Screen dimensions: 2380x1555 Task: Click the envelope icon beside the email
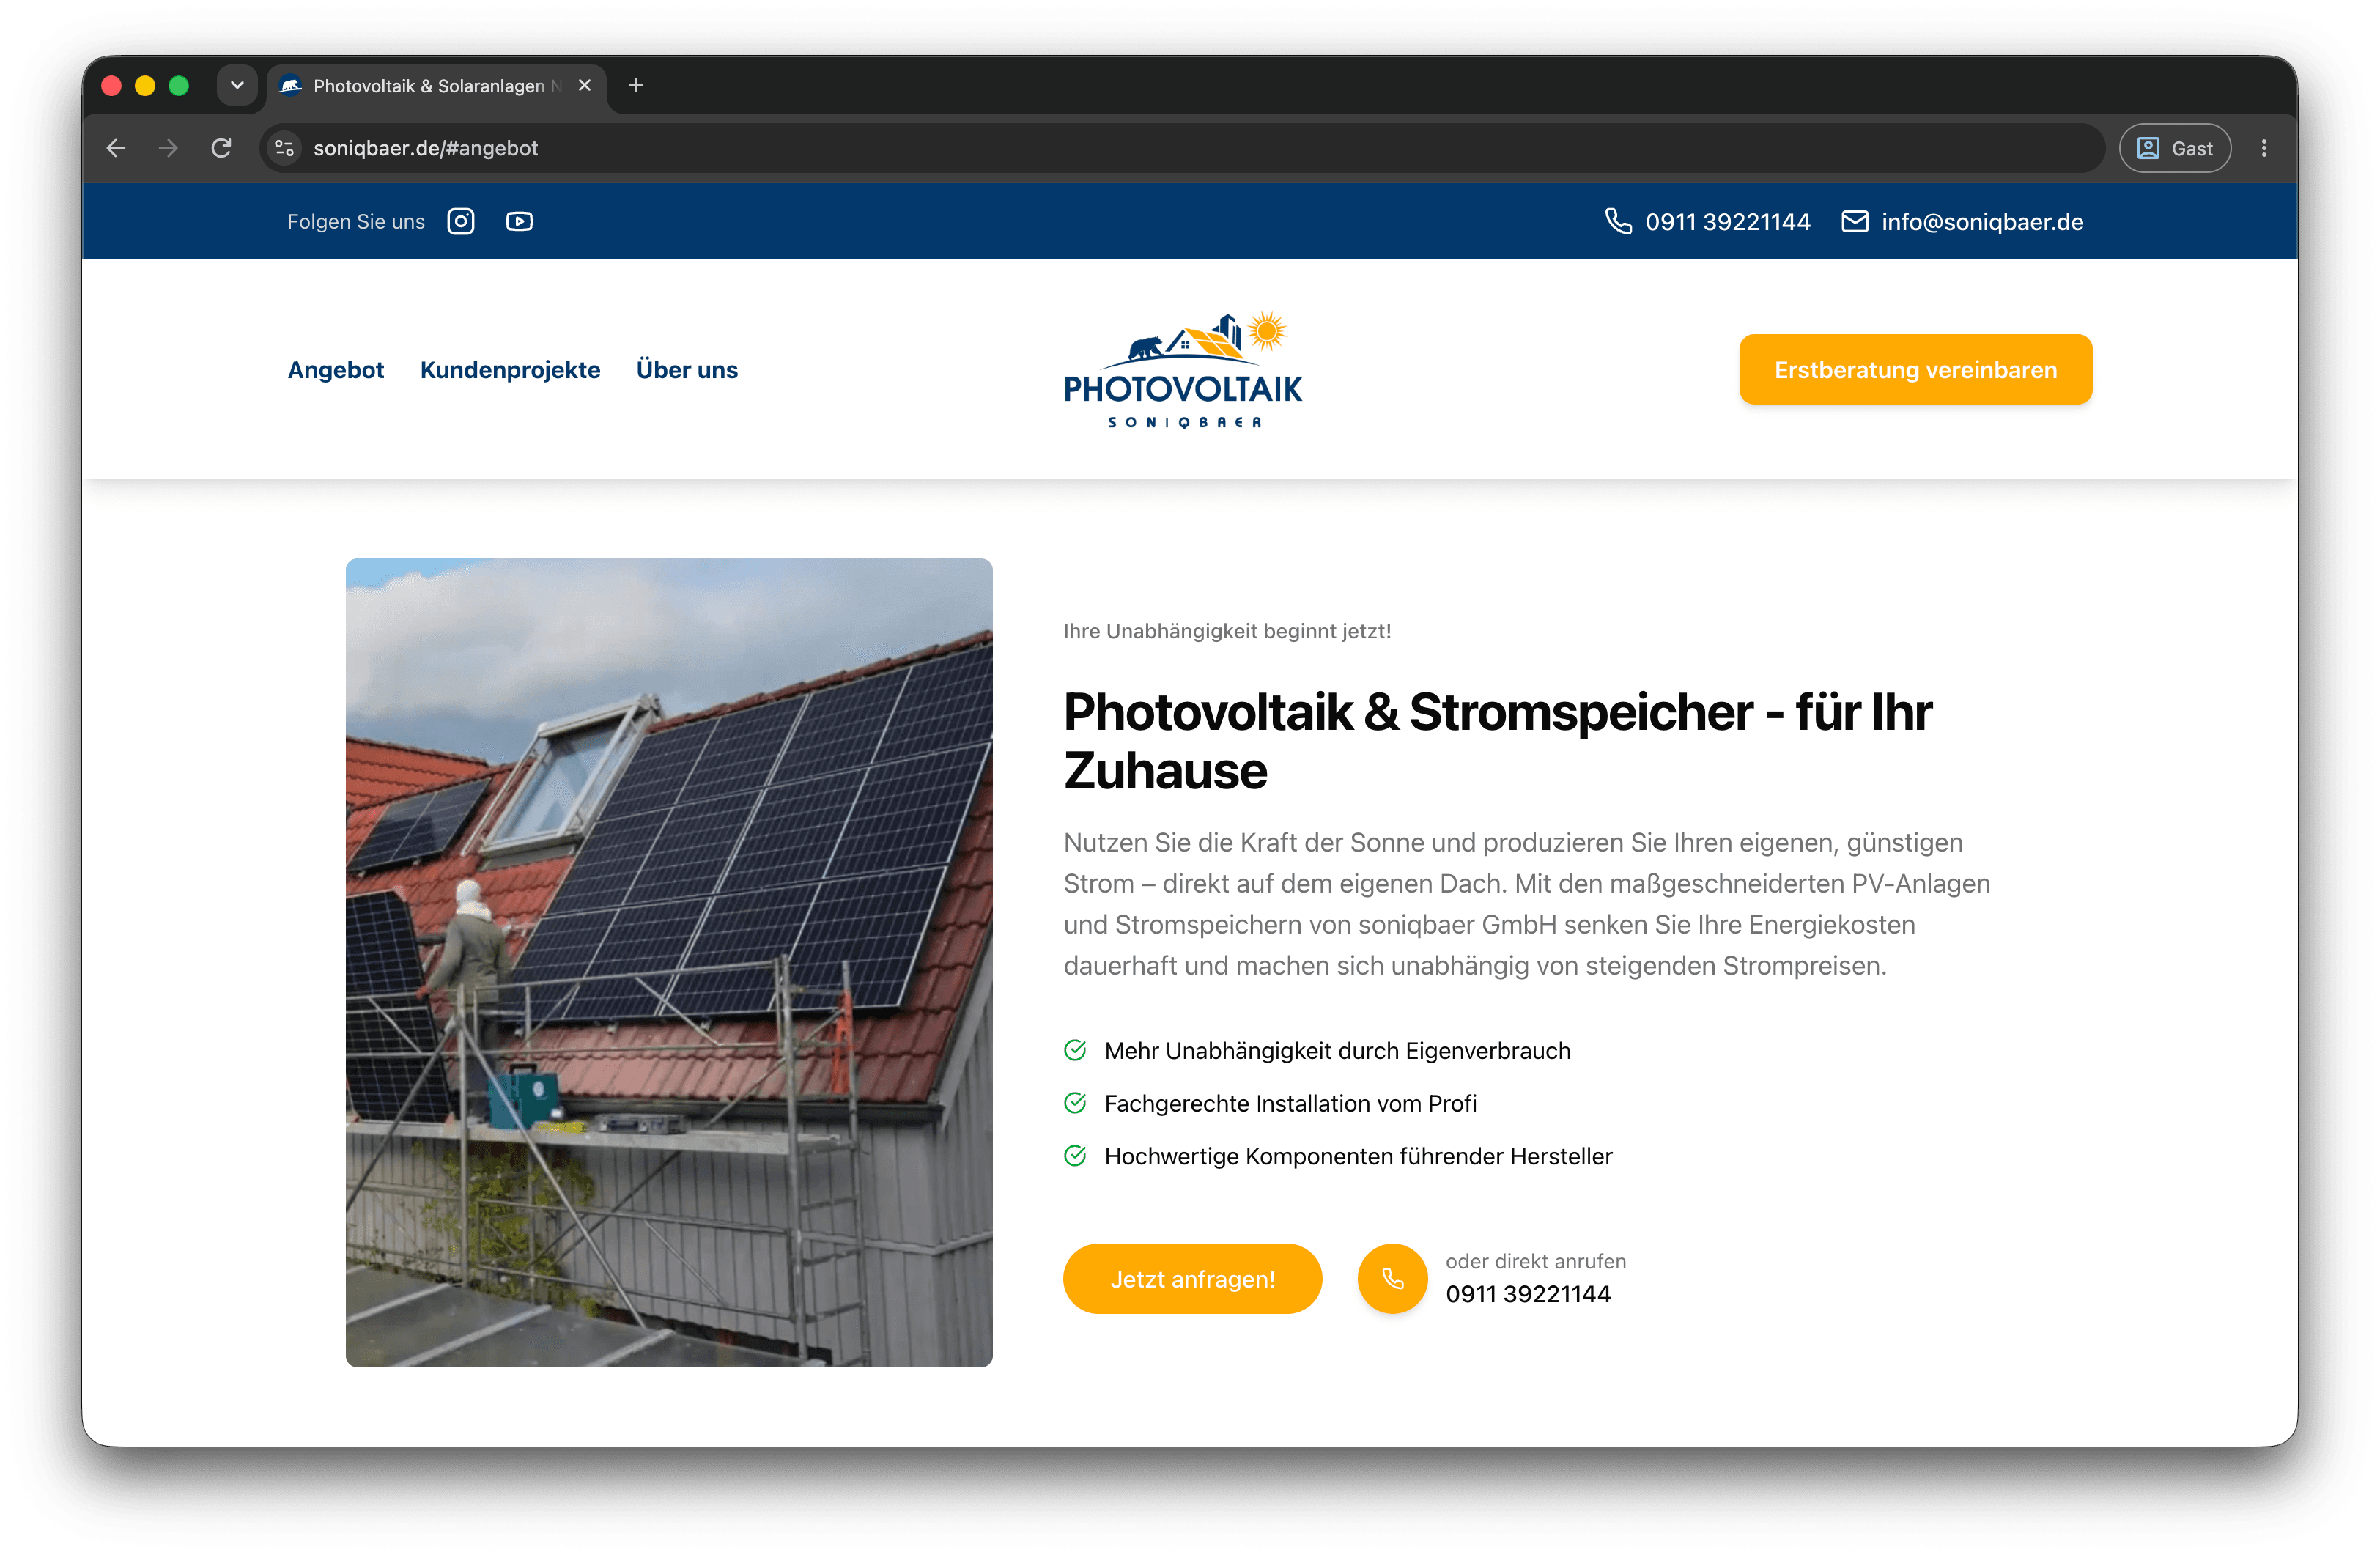[1854, 221]
